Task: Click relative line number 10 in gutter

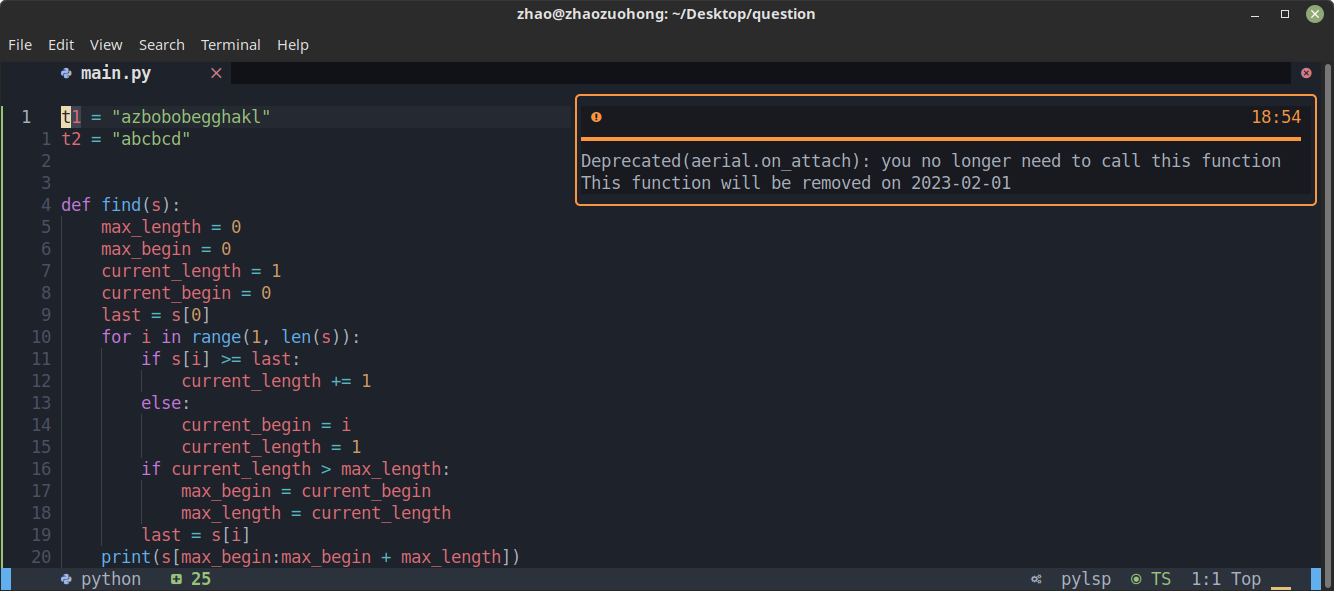Action: 41,337
